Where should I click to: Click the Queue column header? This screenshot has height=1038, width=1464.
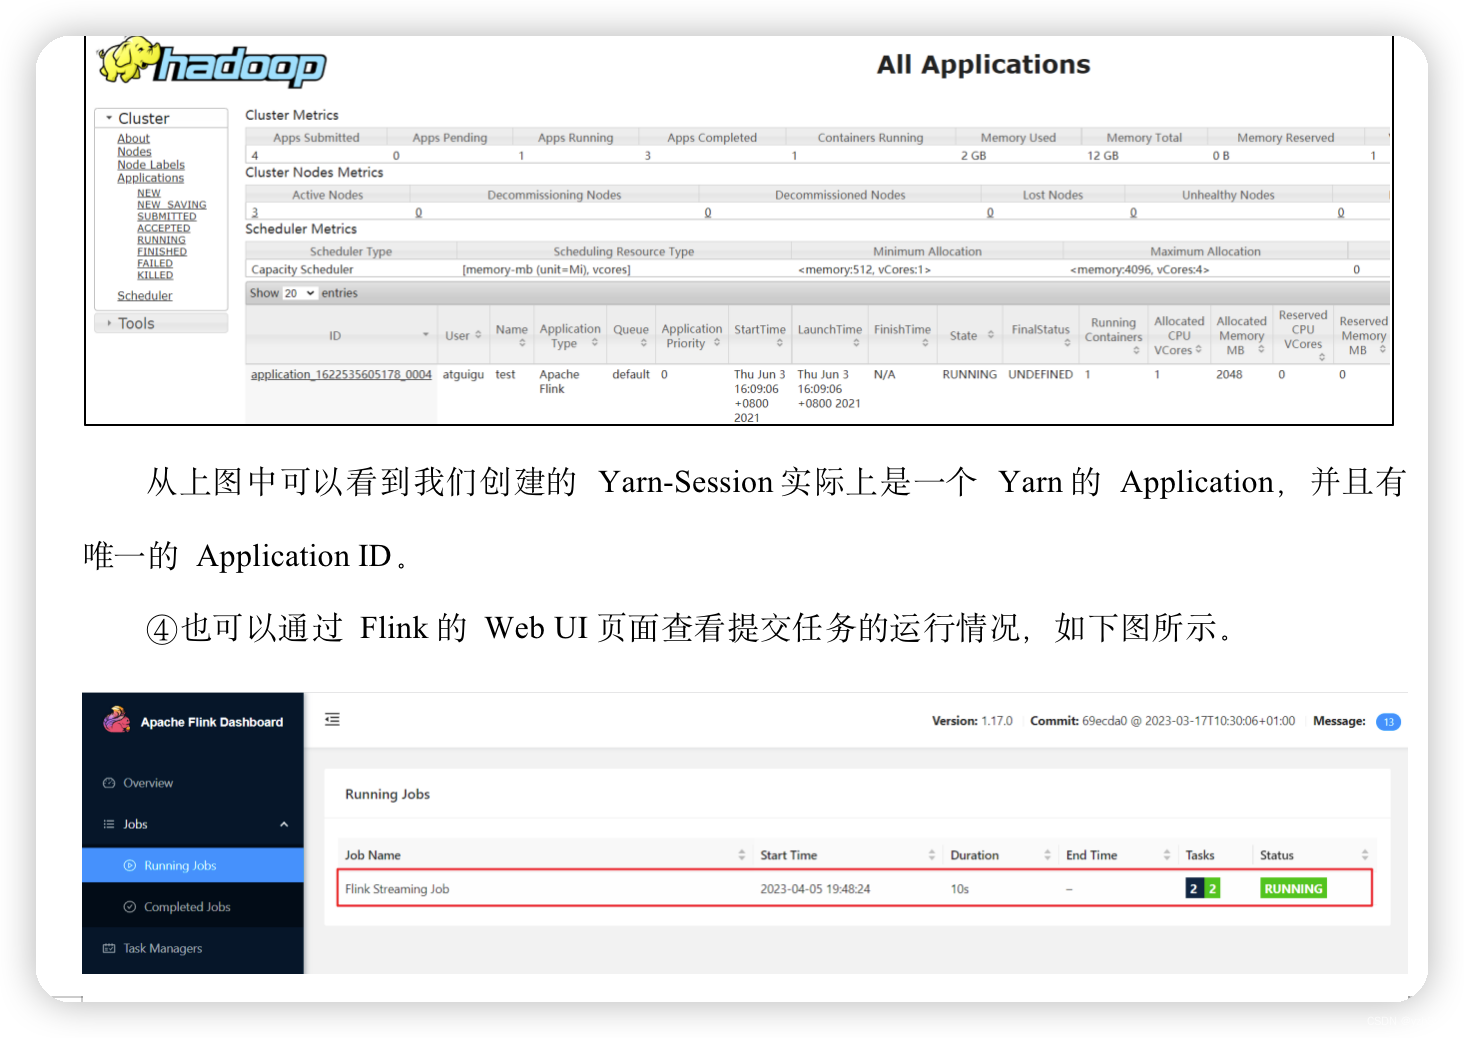pyautogui.click(x=631, y=335)
